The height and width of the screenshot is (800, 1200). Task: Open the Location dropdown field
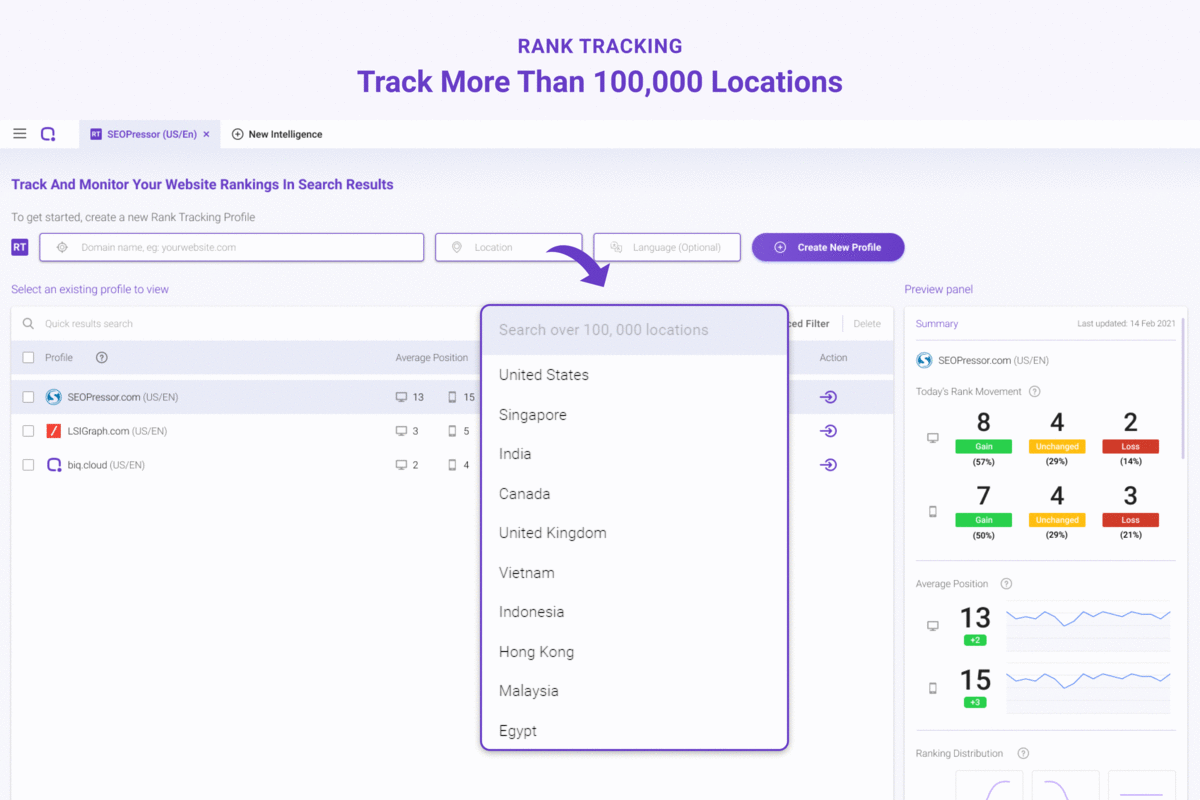point(494,247)
